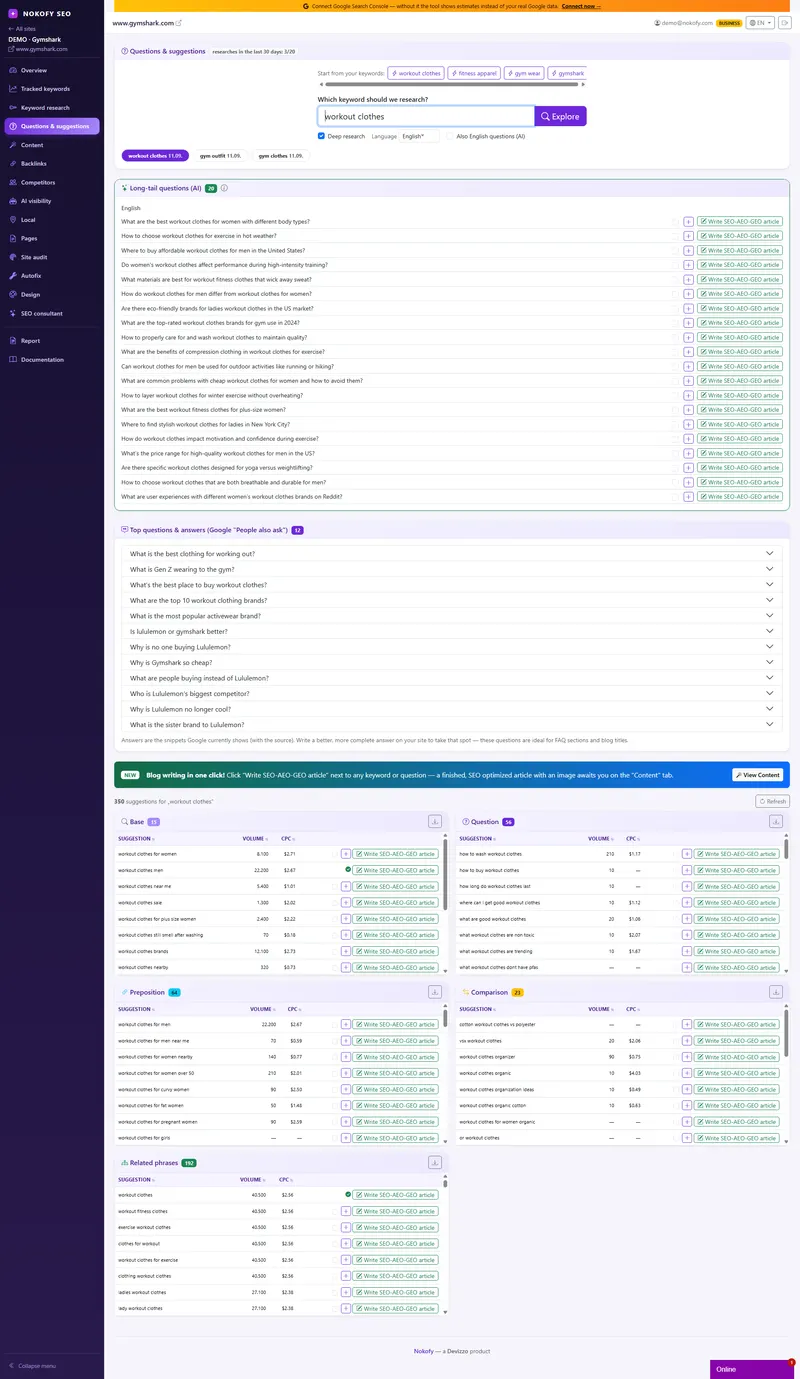Click the plus icon for 'how to wash workout clothes'
This screenshot has width=800, height=1379.
pyautogui.click(x=687, y=854)
